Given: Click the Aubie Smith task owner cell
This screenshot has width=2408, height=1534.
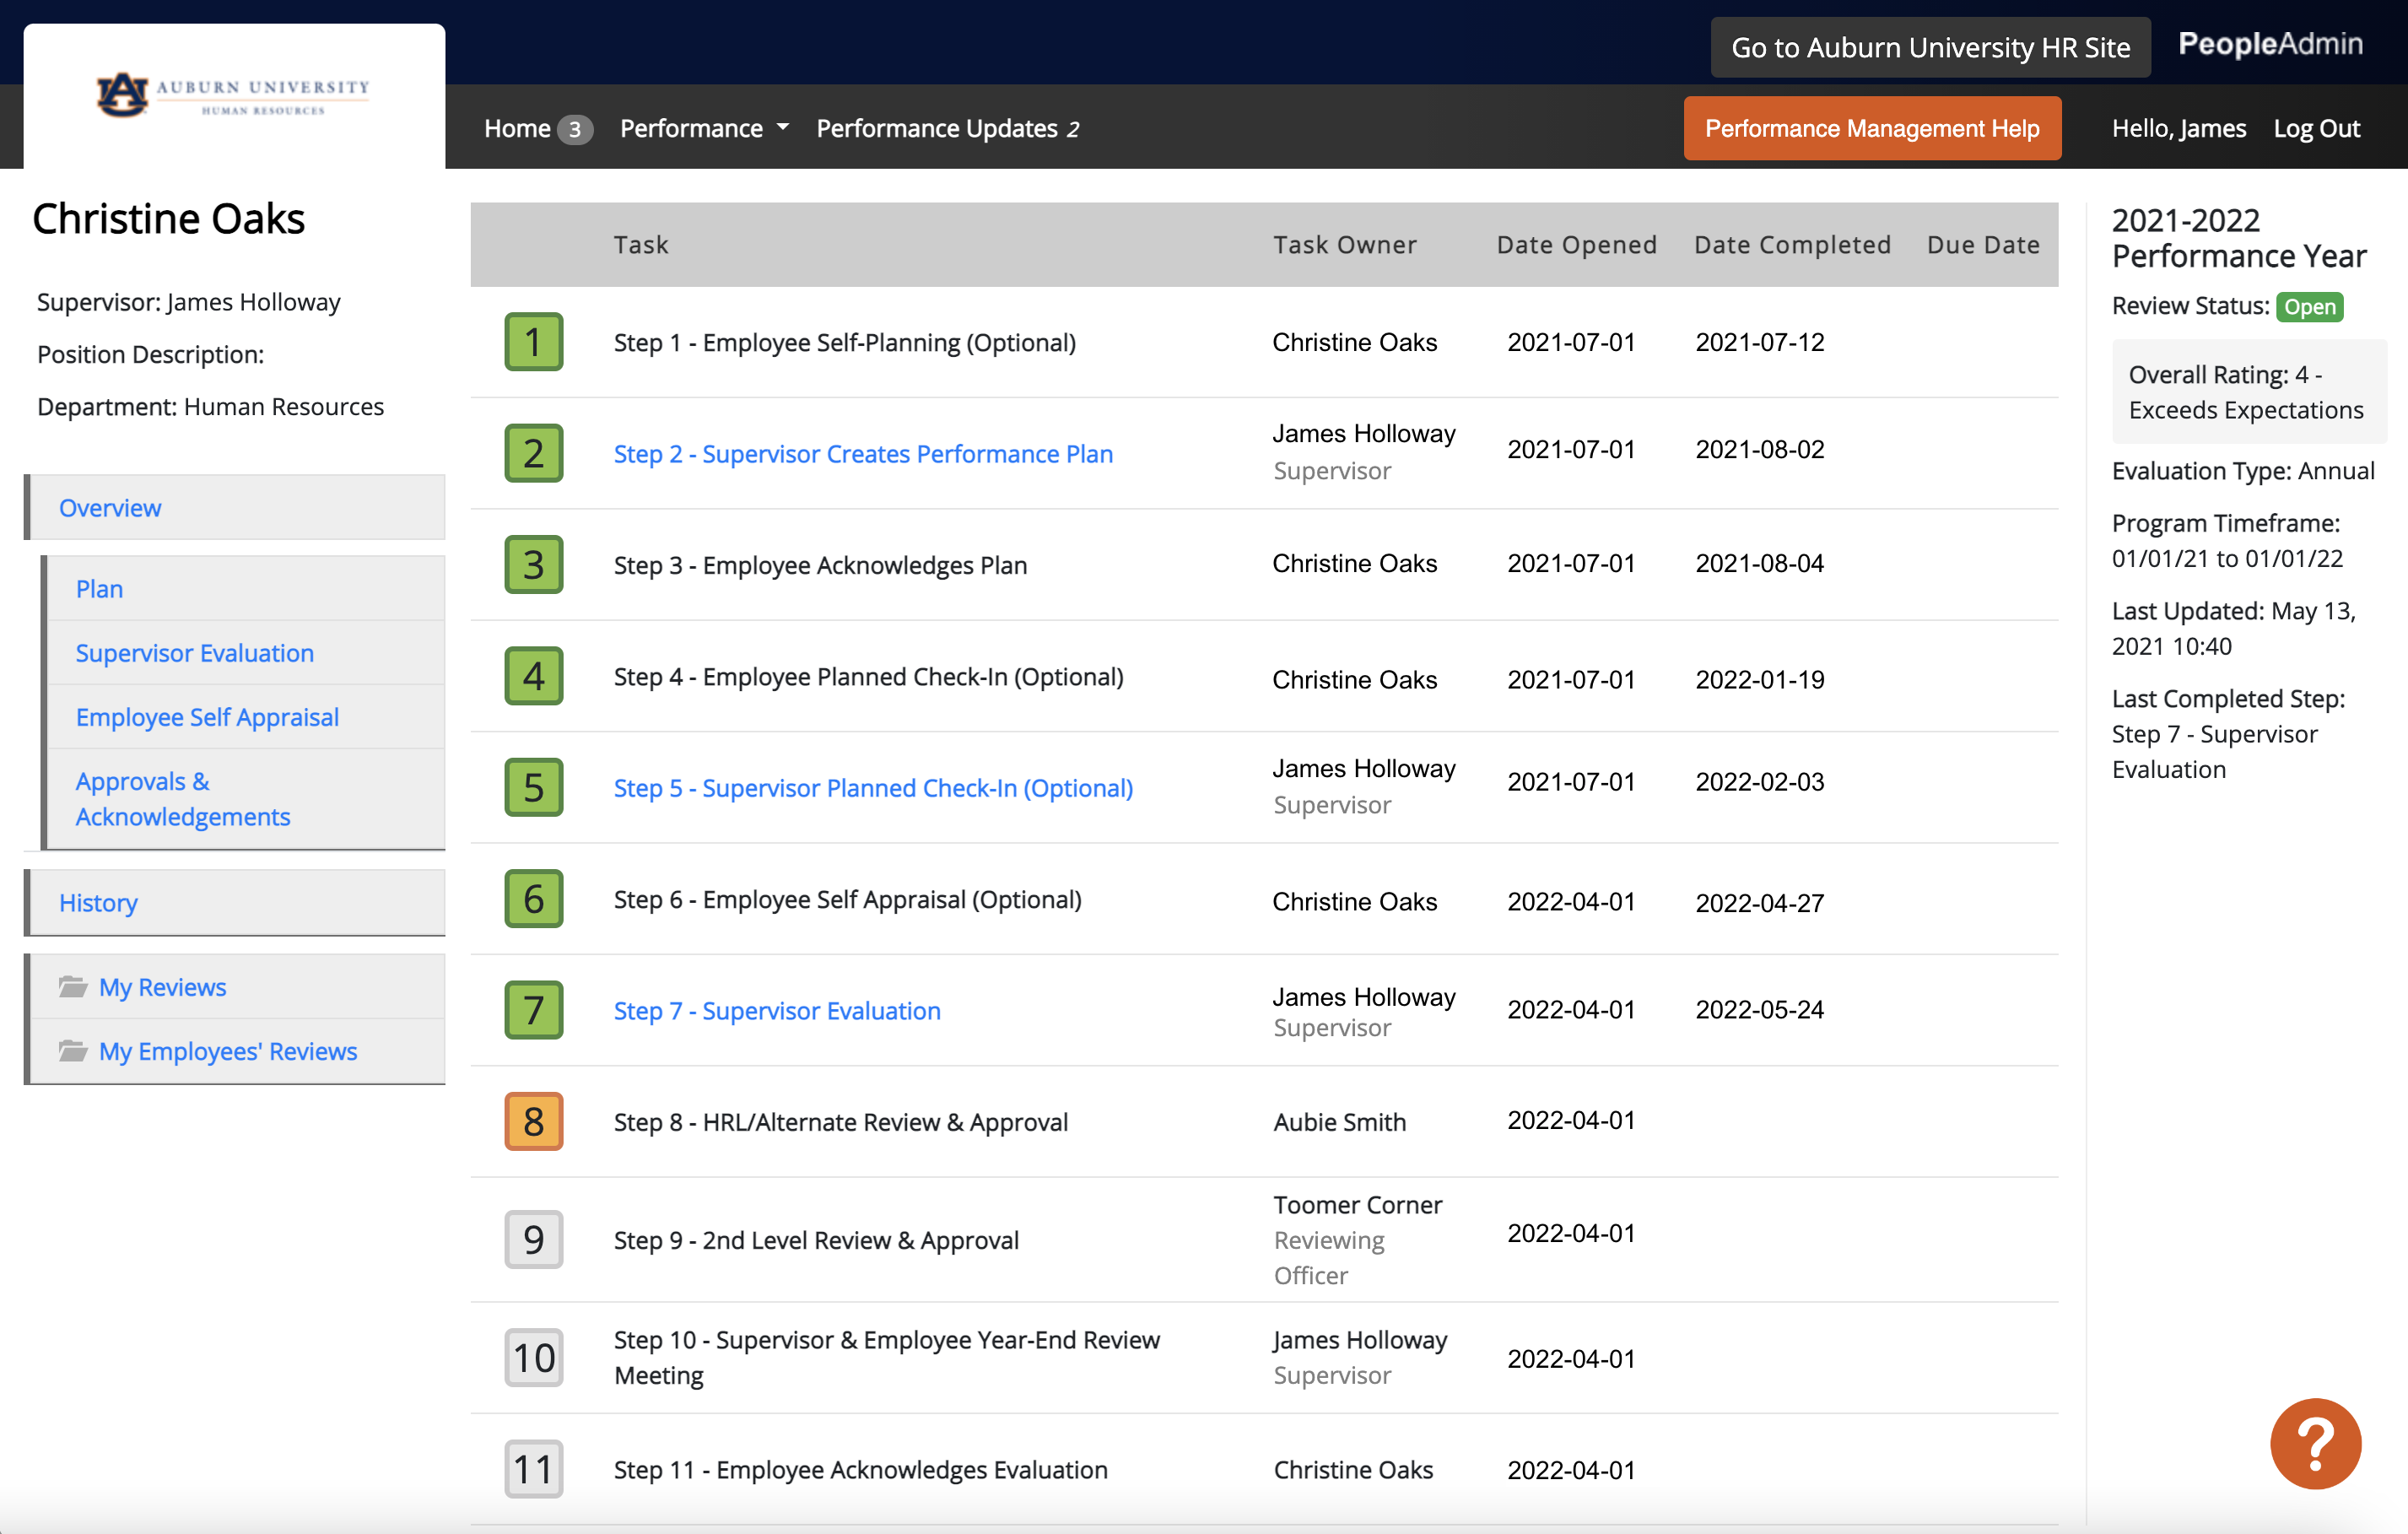Looking at the screenshot, I should click(x=1339, y=1122).
